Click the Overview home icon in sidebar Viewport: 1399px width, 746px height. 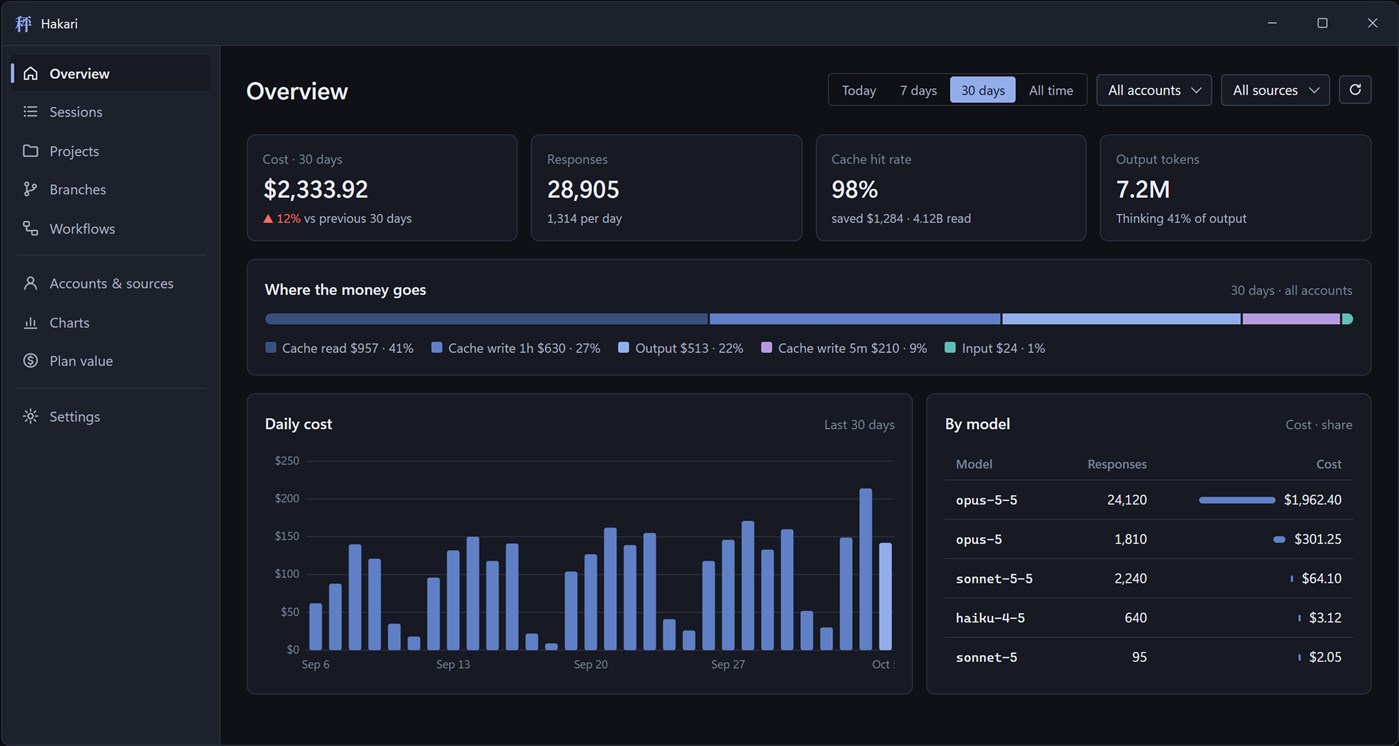point(31,73)
